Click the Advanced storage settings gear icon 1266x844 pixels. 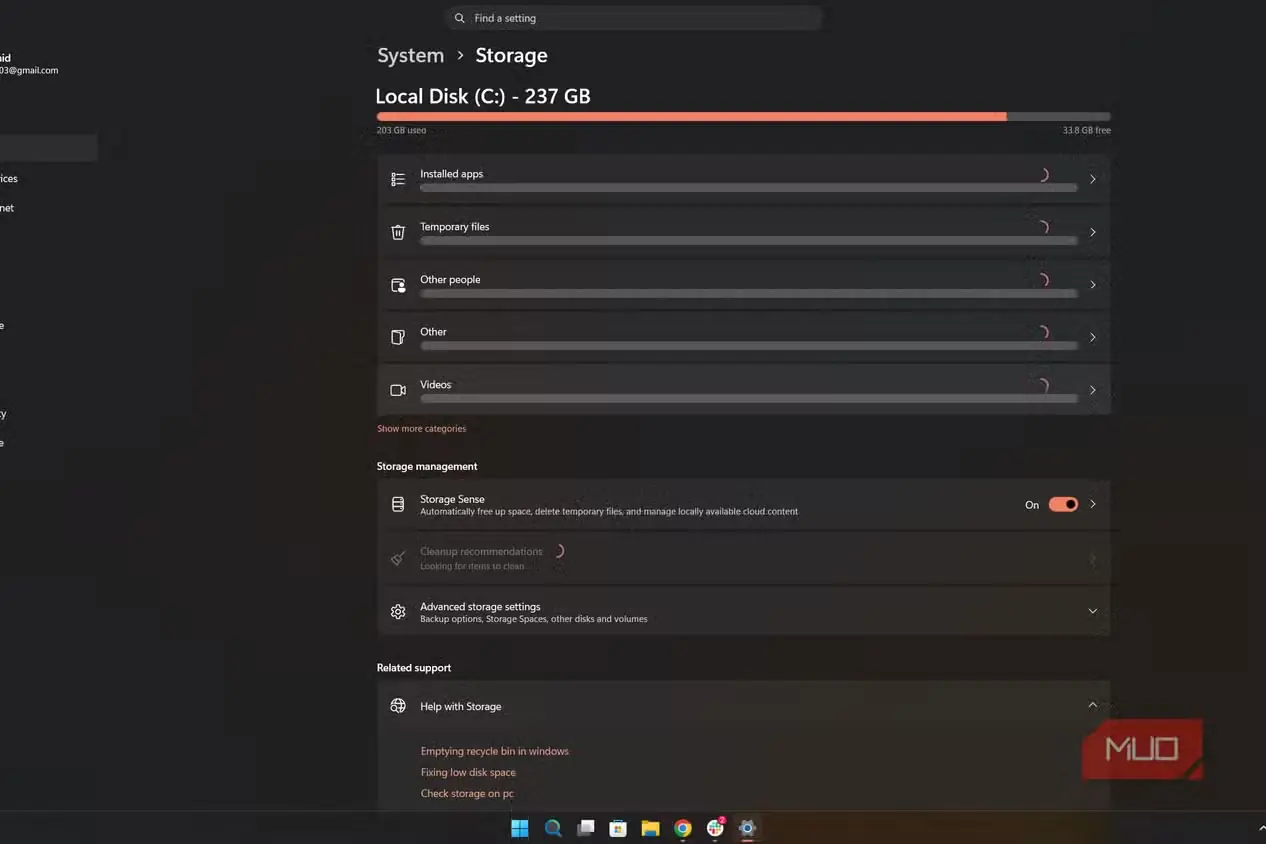[398, 612]
